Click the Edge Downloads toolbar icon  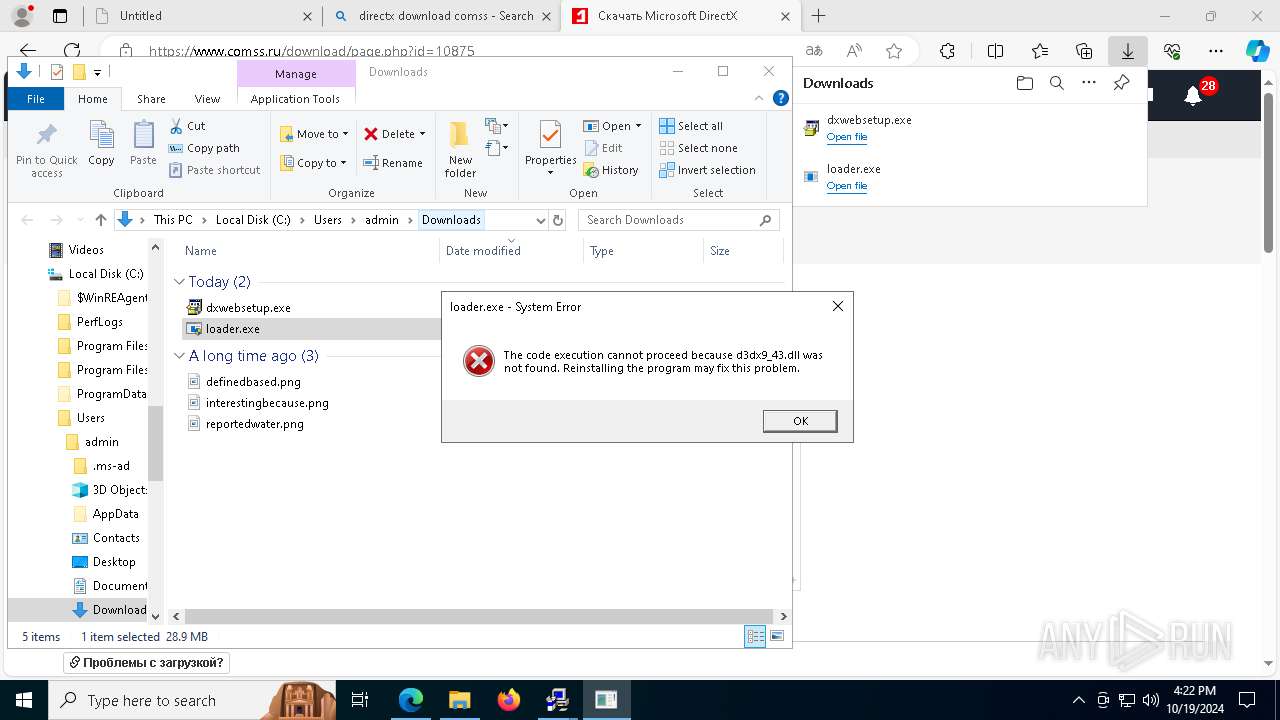pyautogui.click(x=1127, y=51)
